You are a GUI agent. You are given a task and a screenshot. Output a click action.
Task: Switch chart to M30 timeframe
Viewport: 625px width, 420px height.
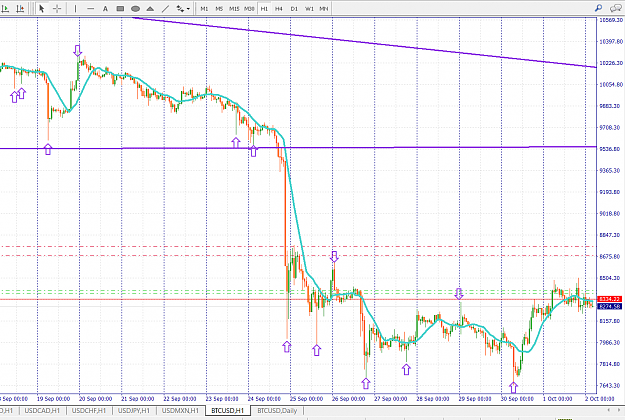249,8
